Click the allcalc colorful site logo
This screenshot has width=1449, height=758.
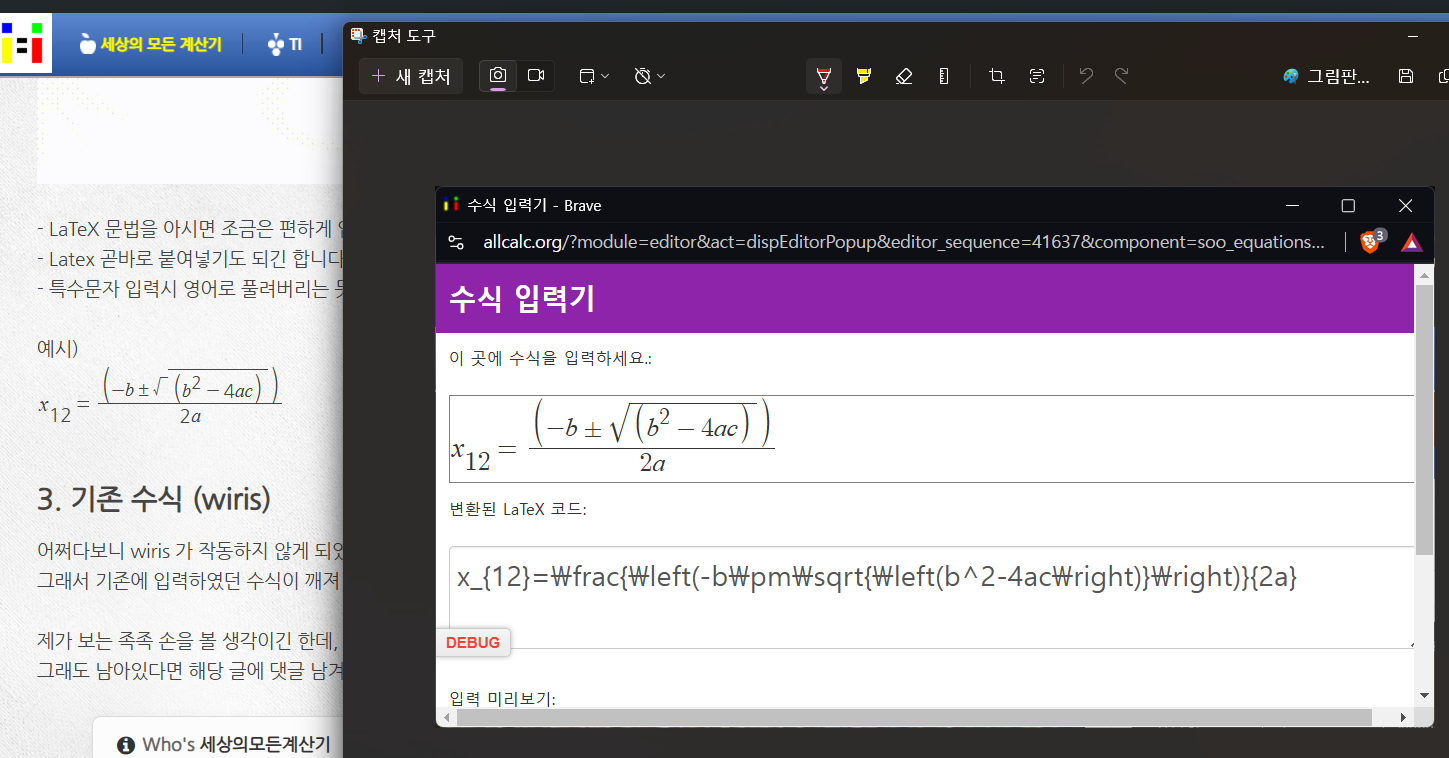pos(21,43)
